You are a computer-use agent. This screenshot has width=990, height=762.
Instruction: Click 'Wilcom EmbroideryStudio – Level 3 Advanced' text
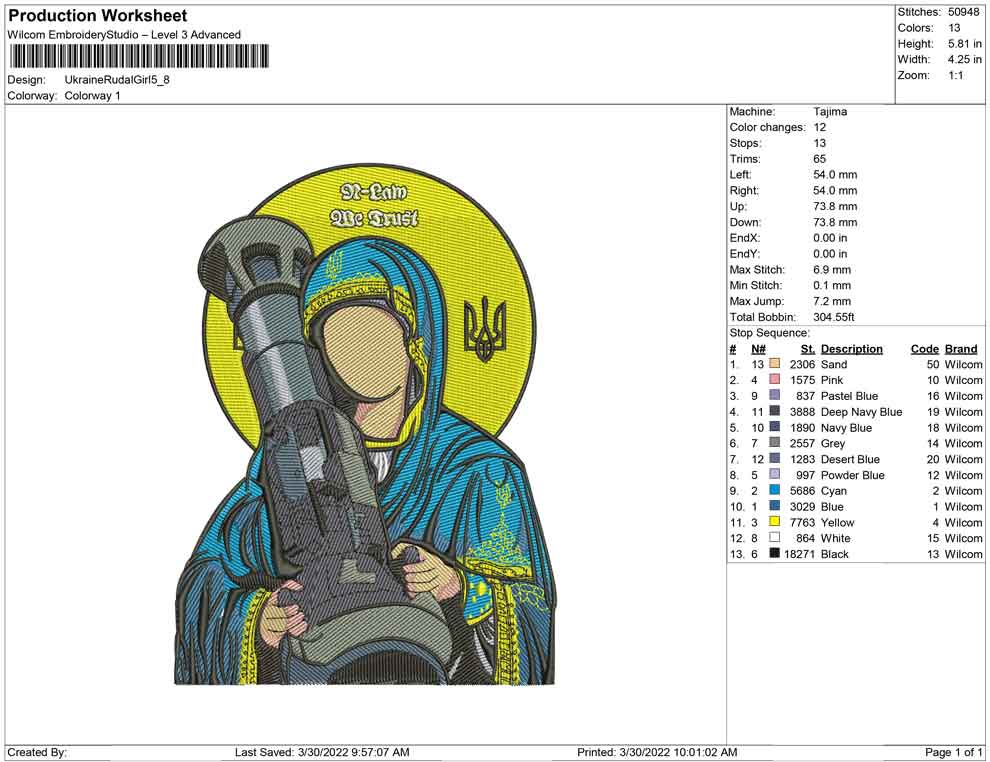click(x=124, y=35)
